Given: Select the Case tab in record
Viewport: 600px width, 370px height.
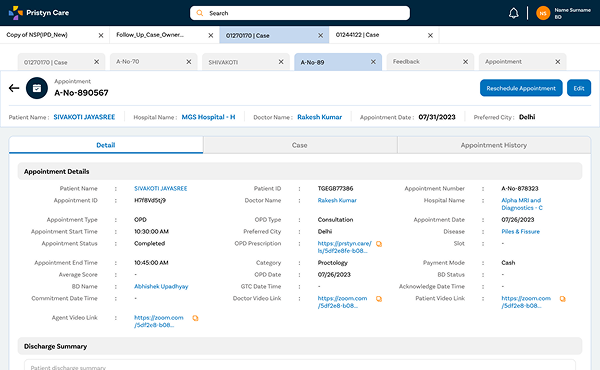Looking at the screenshot, I should coord(300,145).
